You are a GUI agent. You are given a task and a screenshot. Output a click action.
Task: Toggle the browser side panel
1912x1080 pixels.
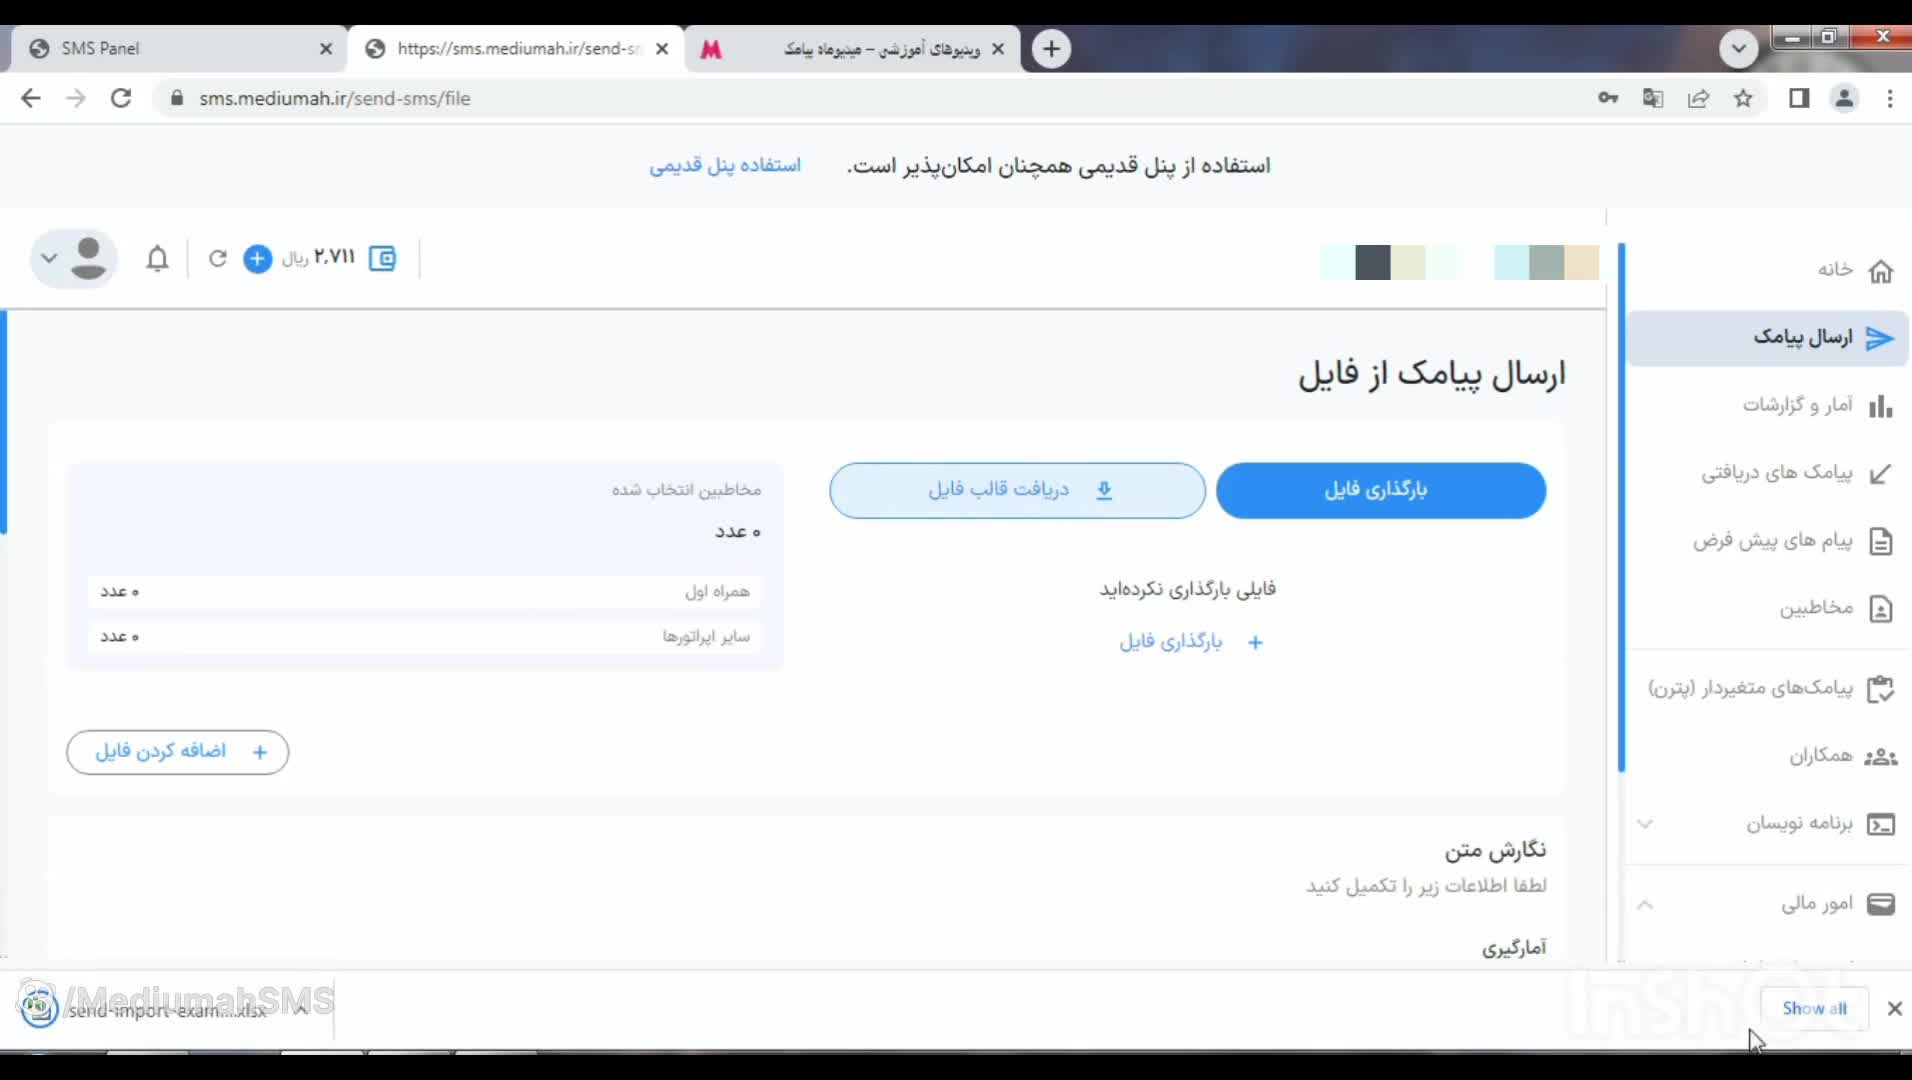(1799, 98)
